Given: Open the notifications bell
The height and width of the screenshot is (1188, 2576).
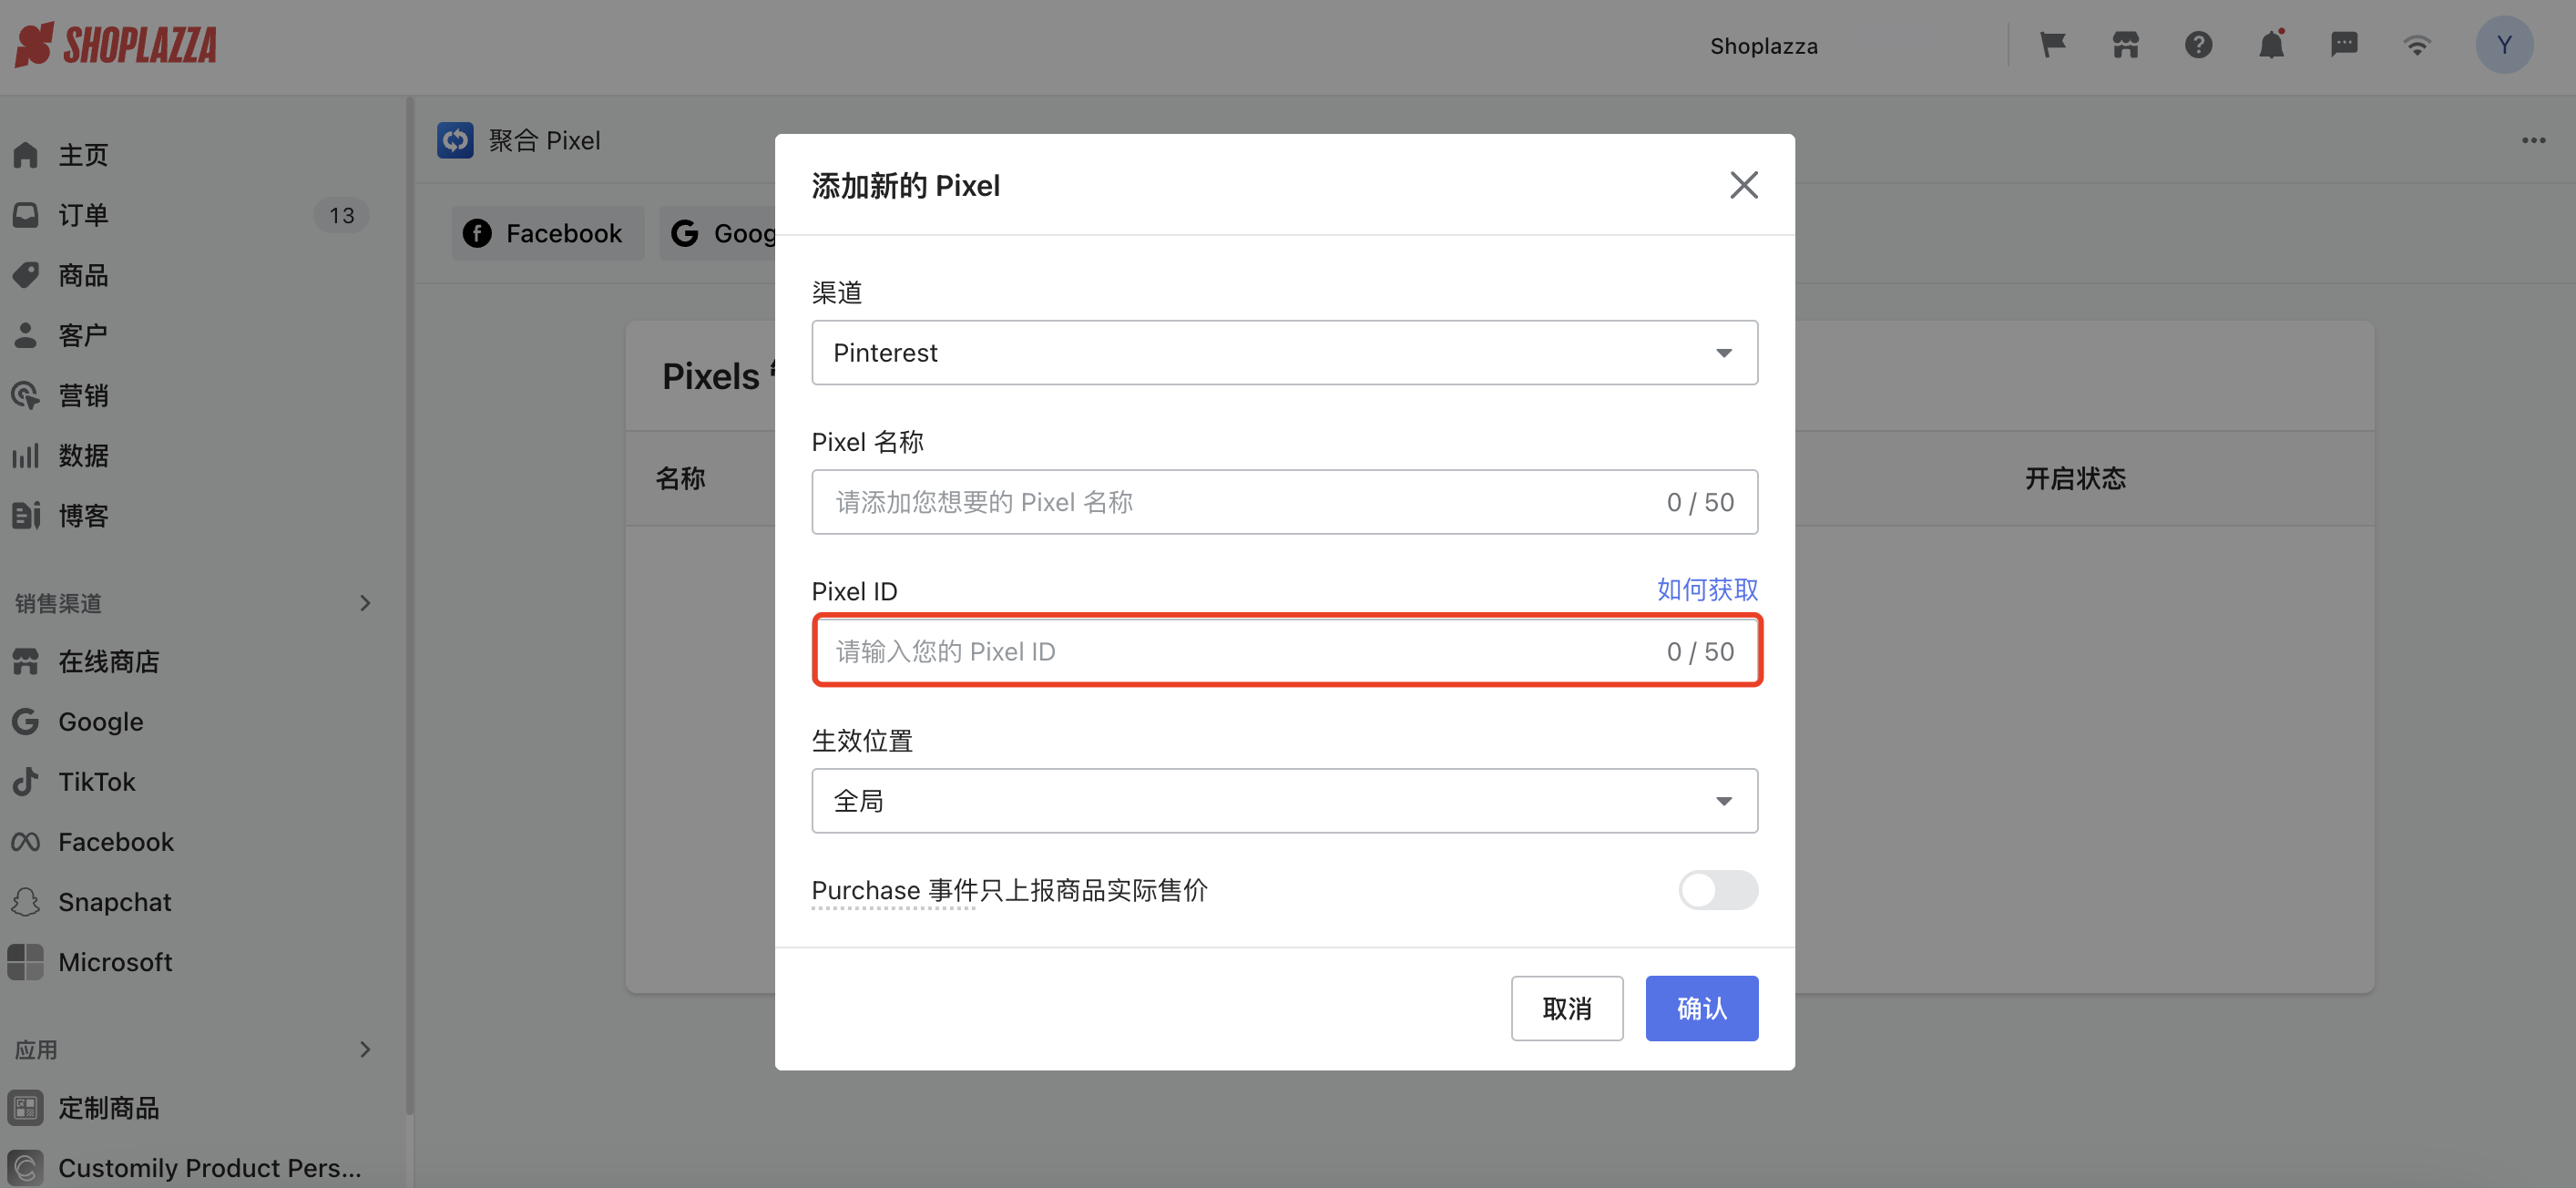Looking at the screenshot, I should point(2271,45).
